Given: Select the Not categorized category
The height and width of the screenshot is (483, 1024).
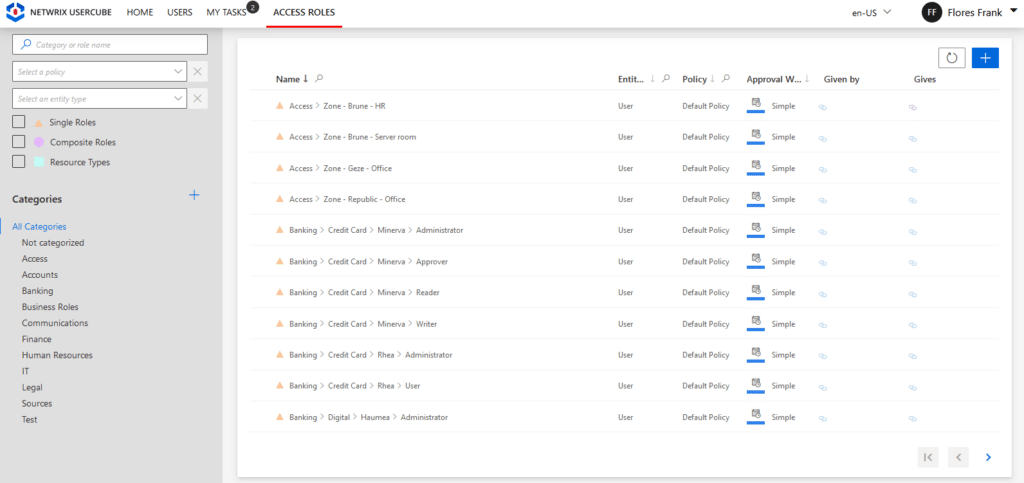Looking at the screenshot, I should coord(53,243).
